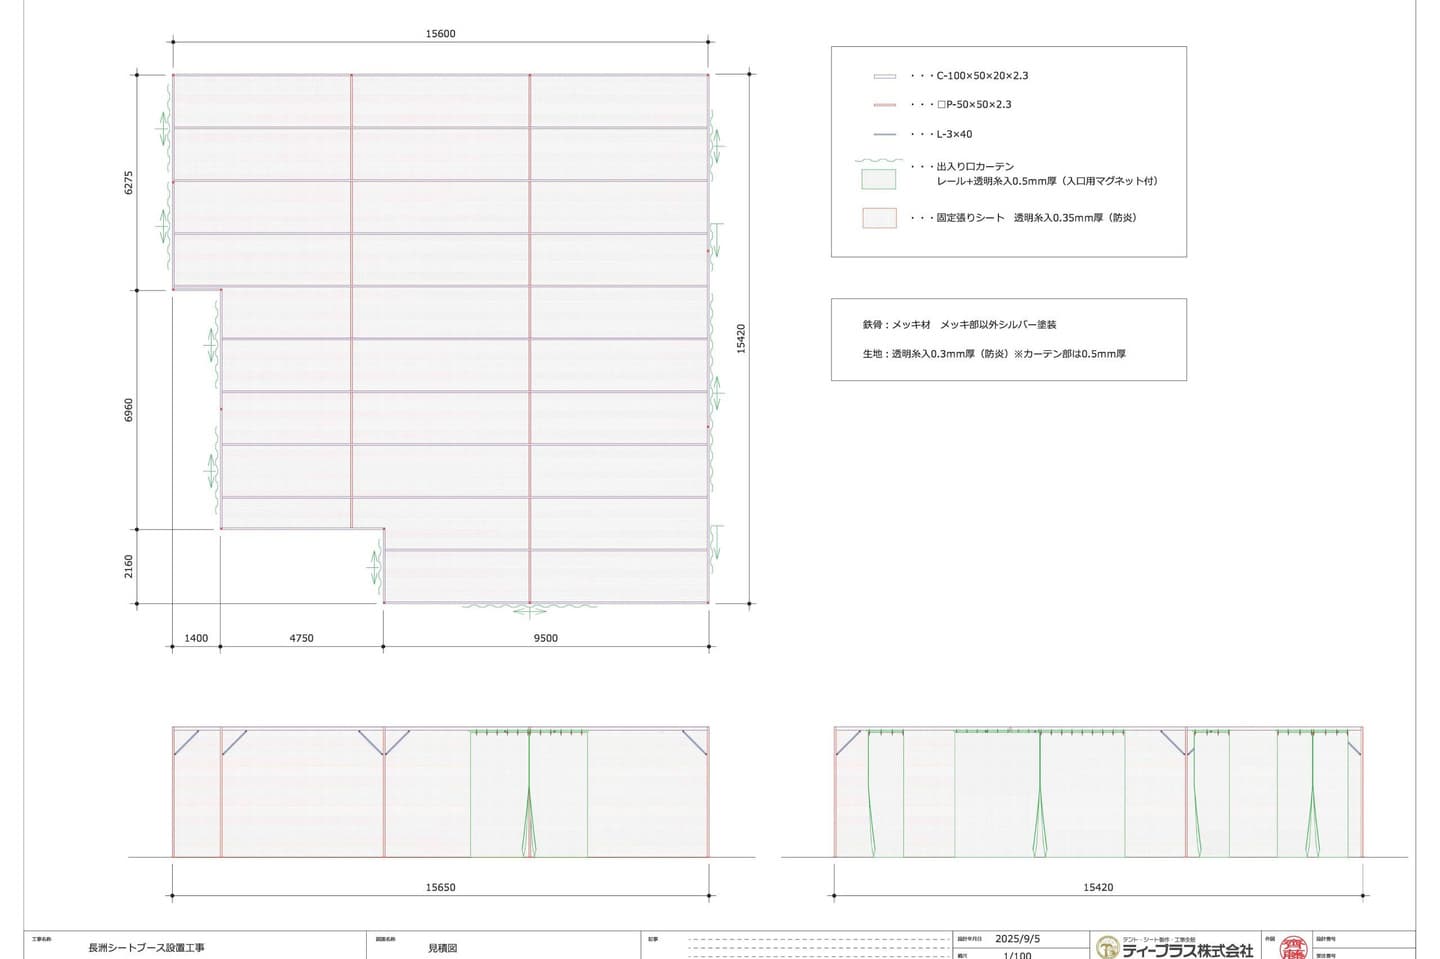Image resolution: width=1440 pixels, height=959 pixels.
Task: Click the red □P-50×50×2.3 legend line
Action: (x=884, y=105)
